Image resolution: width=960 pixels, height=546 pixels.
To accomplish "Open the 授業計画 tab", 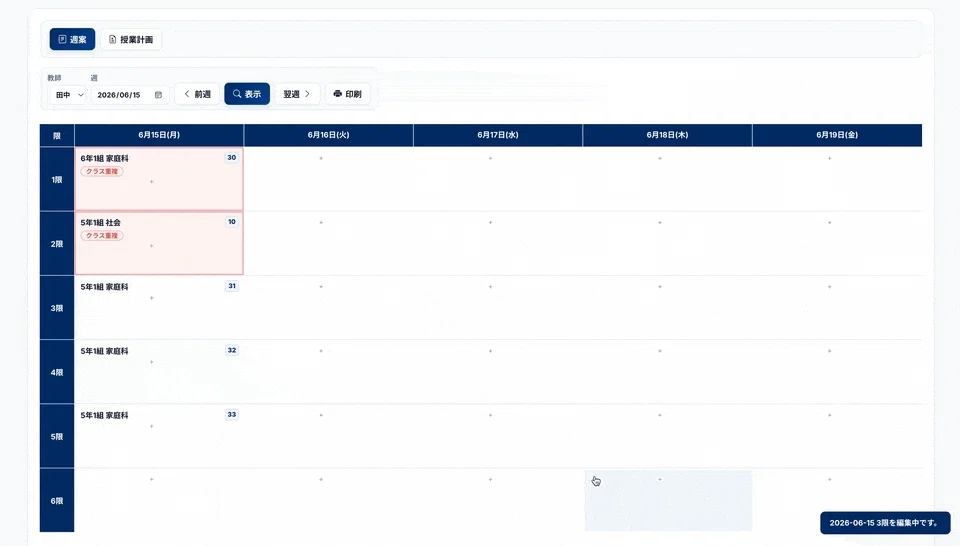I will pyautogui.click(x=131, y=39).
